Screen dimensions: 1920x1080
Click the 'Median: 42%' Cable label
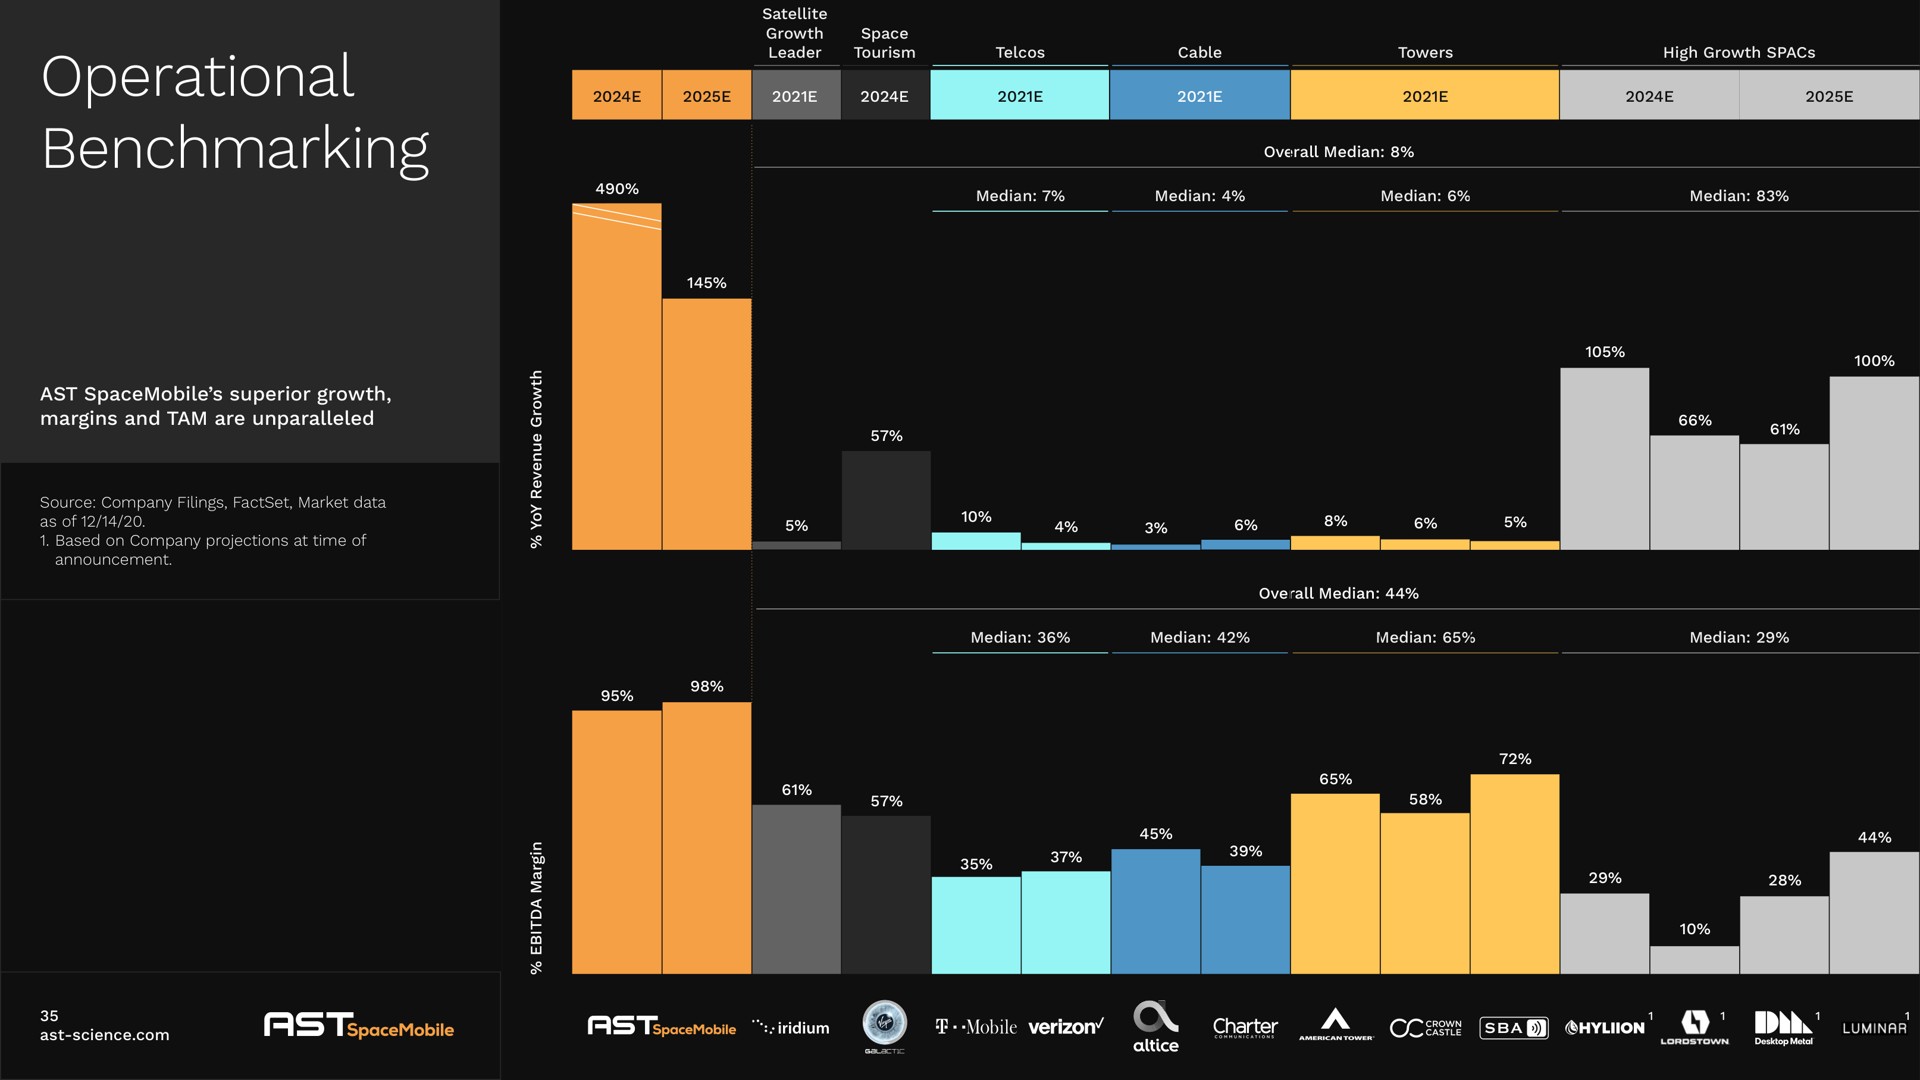(x=1200, y=638)
